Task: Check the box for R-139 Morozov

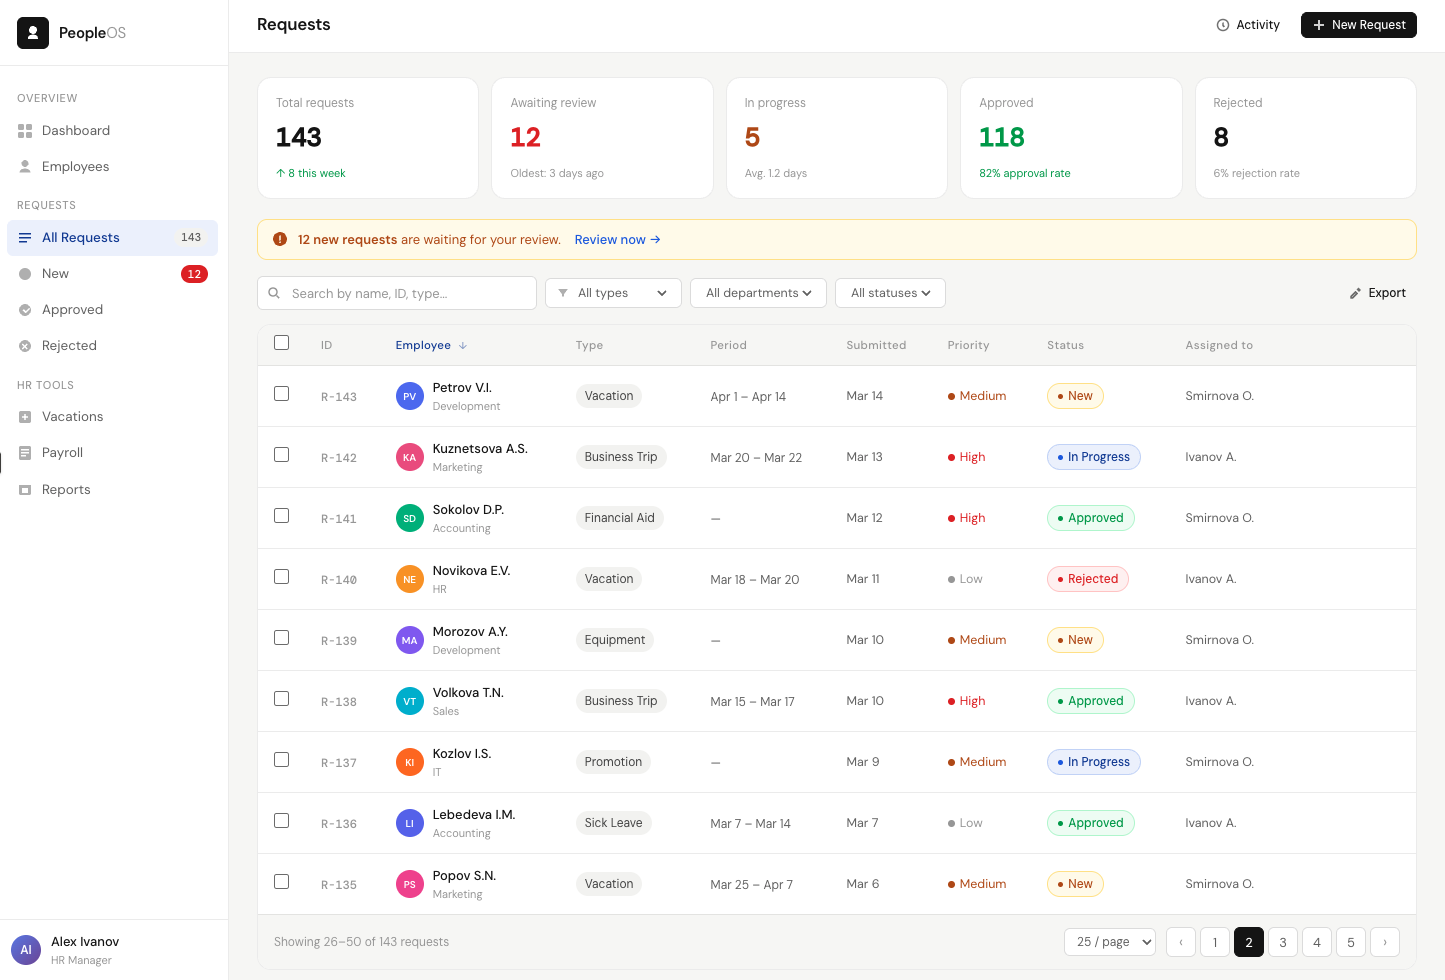Action: (x=282, y=638)
